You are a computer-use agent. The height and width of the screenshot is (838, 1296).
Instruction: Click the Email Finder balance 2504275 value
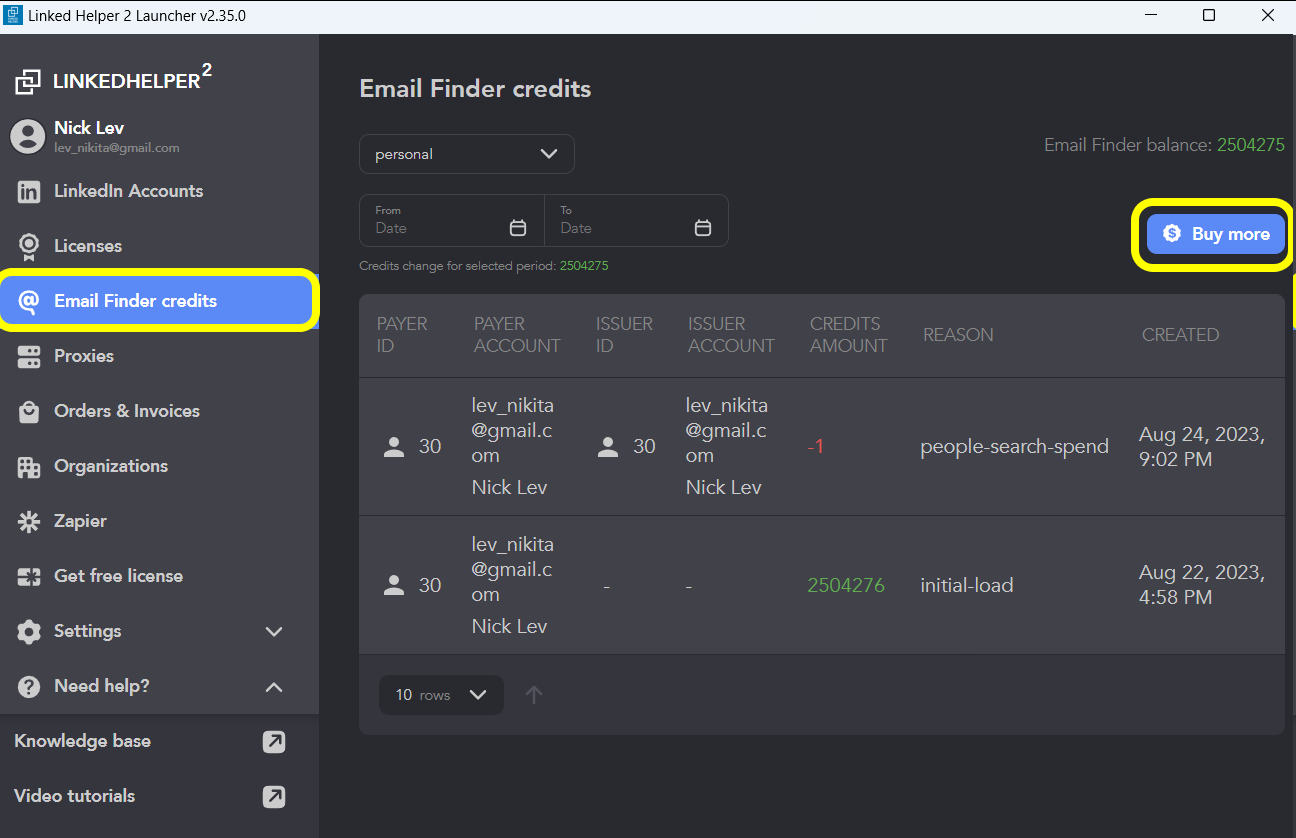point(1250,145)
